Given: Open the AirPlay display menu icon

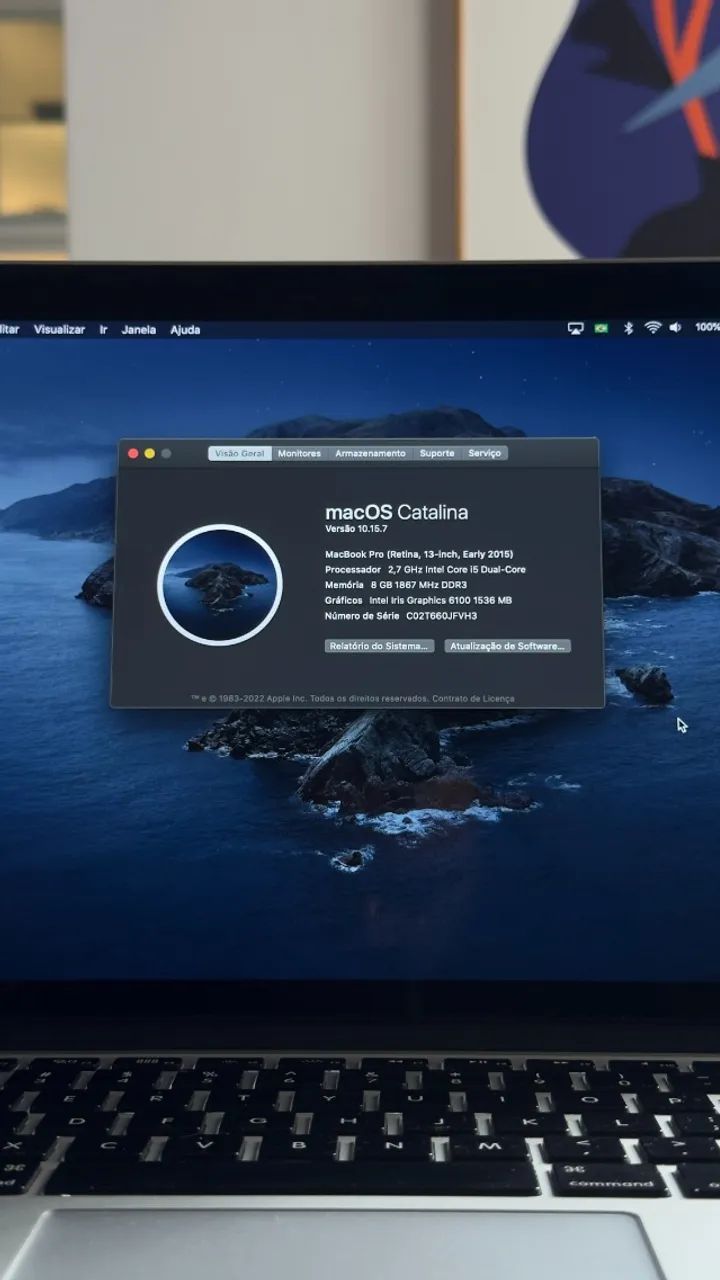Looking at the screenshot, I should click(x=575, y=328).
